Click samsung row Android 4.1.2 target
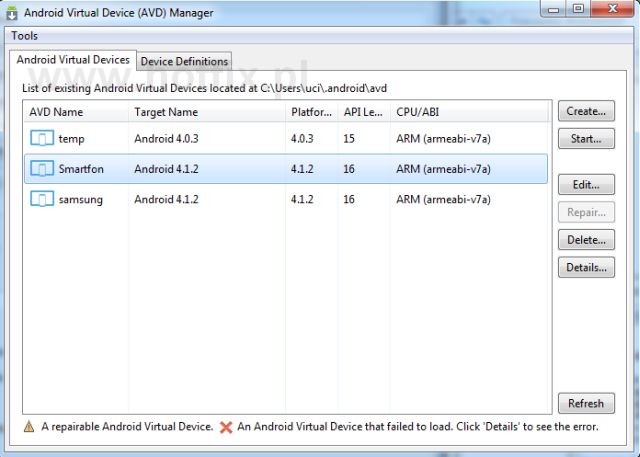 (166, 200)
